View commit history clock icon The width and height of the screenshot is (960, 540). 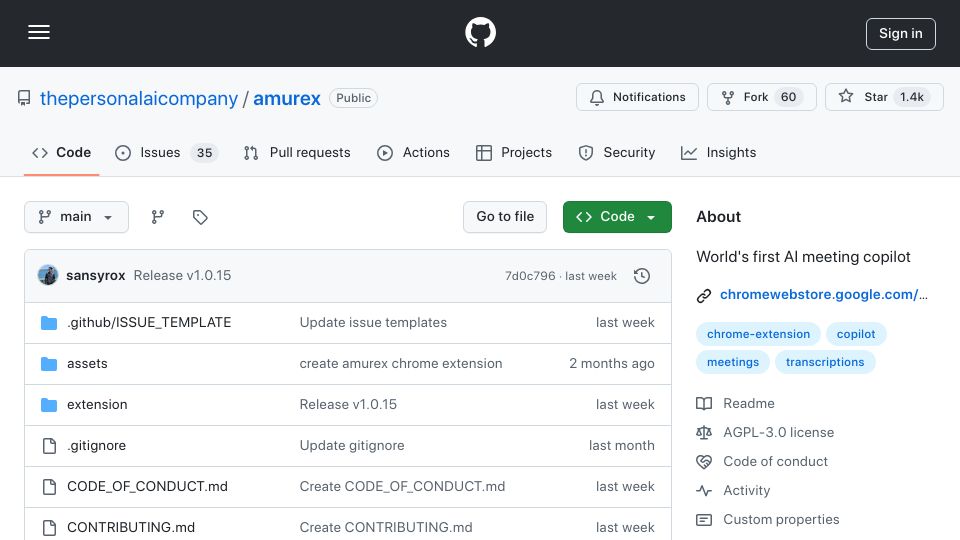642,276
